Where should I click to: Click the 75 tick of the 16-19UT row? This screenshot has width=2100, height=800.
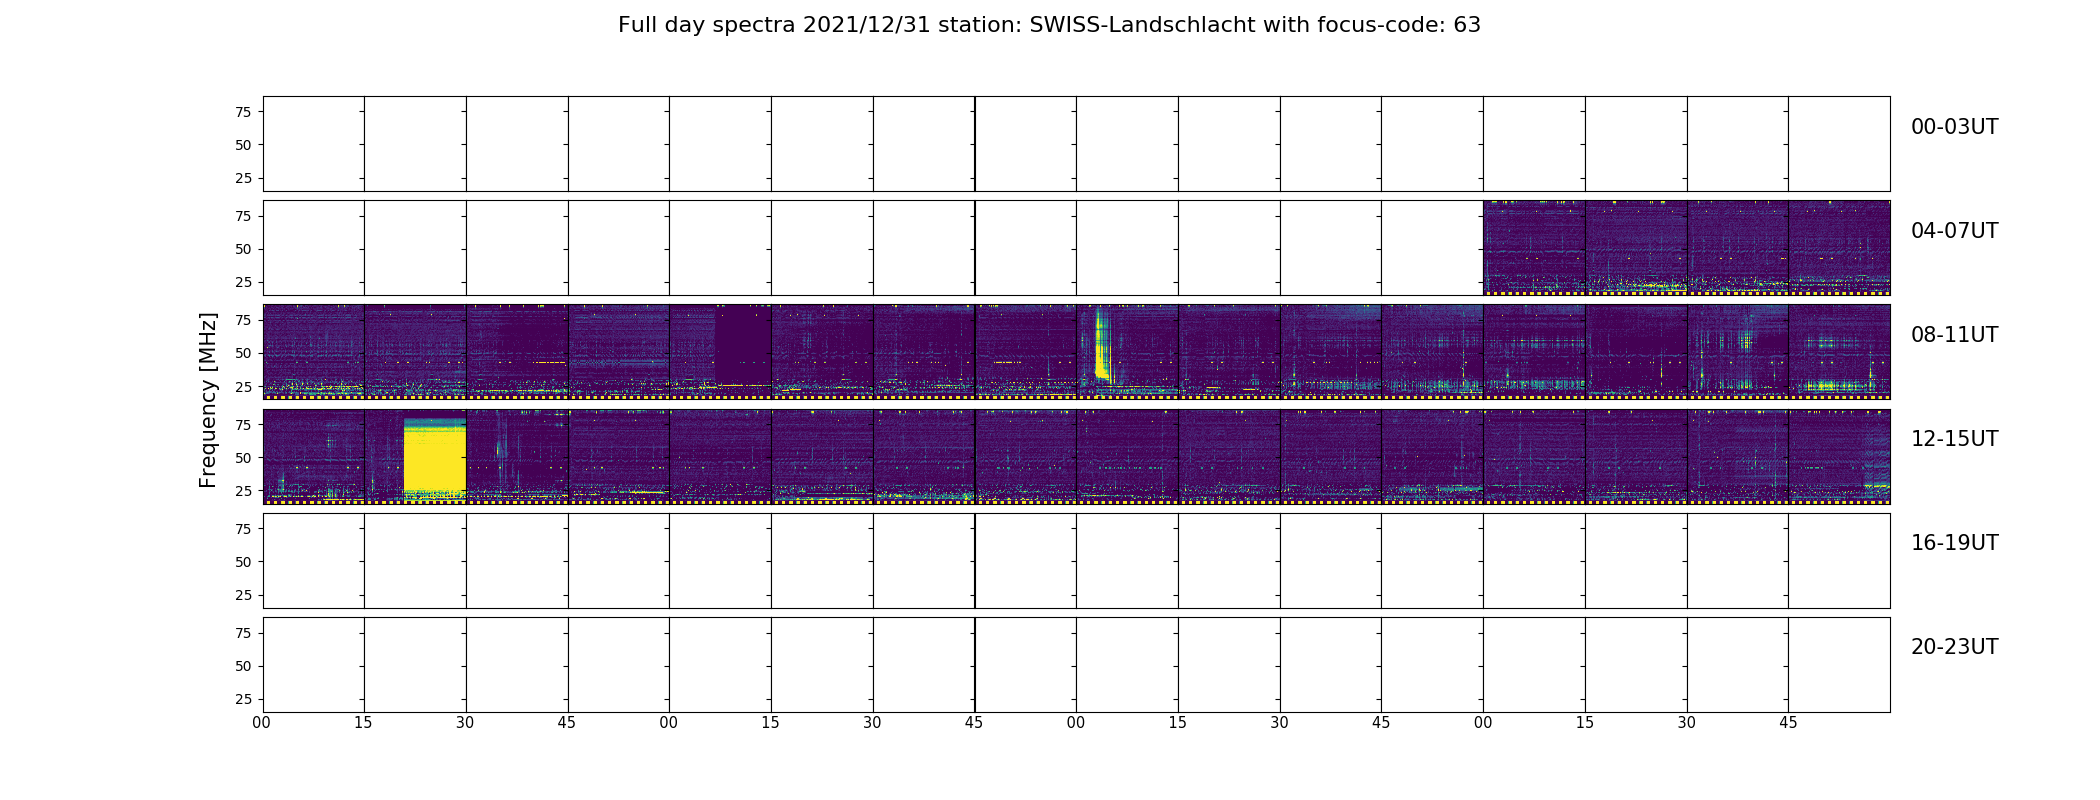(243, 529)
